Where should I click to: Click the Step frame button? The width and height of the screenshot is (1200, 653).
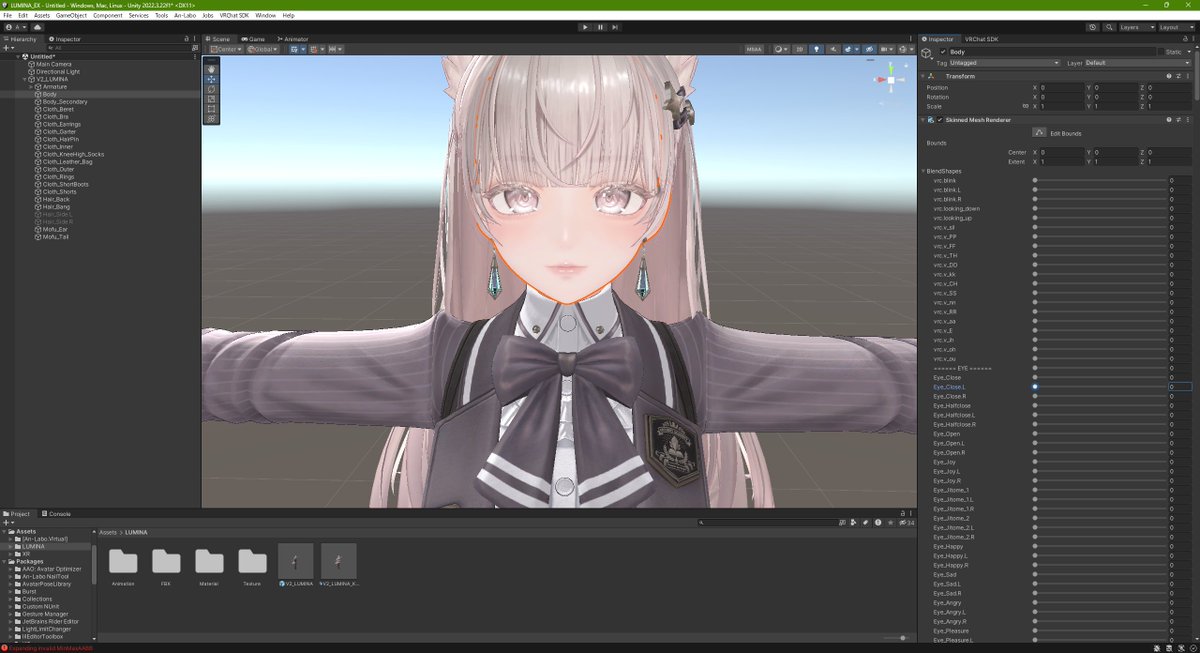(615, 27)
